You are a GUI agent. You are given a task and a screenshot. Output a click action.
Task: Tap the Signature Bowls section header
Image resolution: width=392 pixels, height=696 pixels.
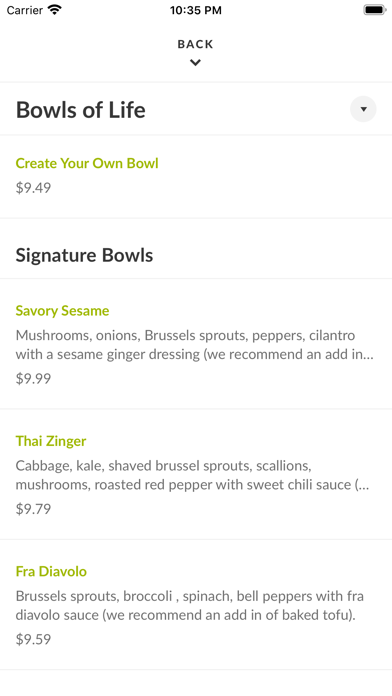[x=84, y=255]
